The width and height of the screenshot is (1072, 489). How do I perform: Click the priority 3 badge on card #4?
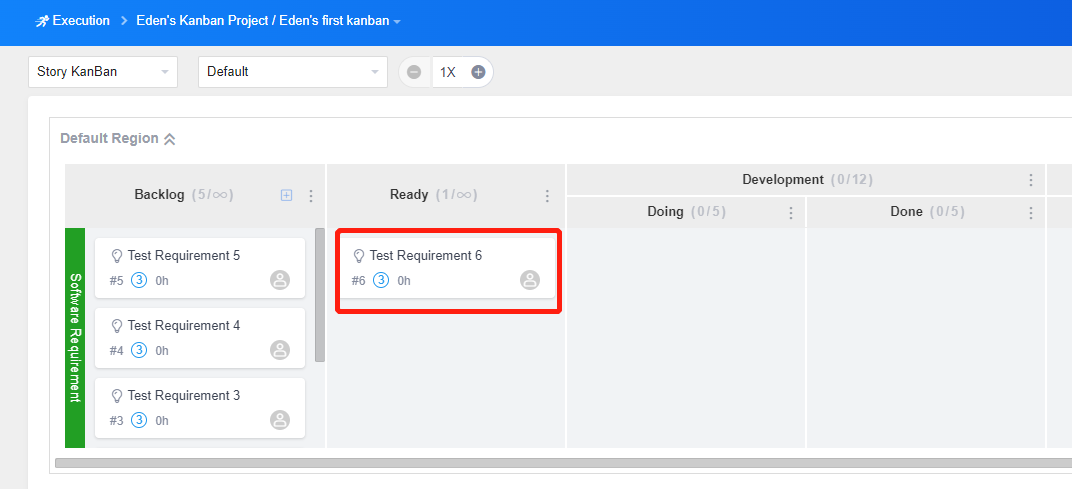click(139, 350)
